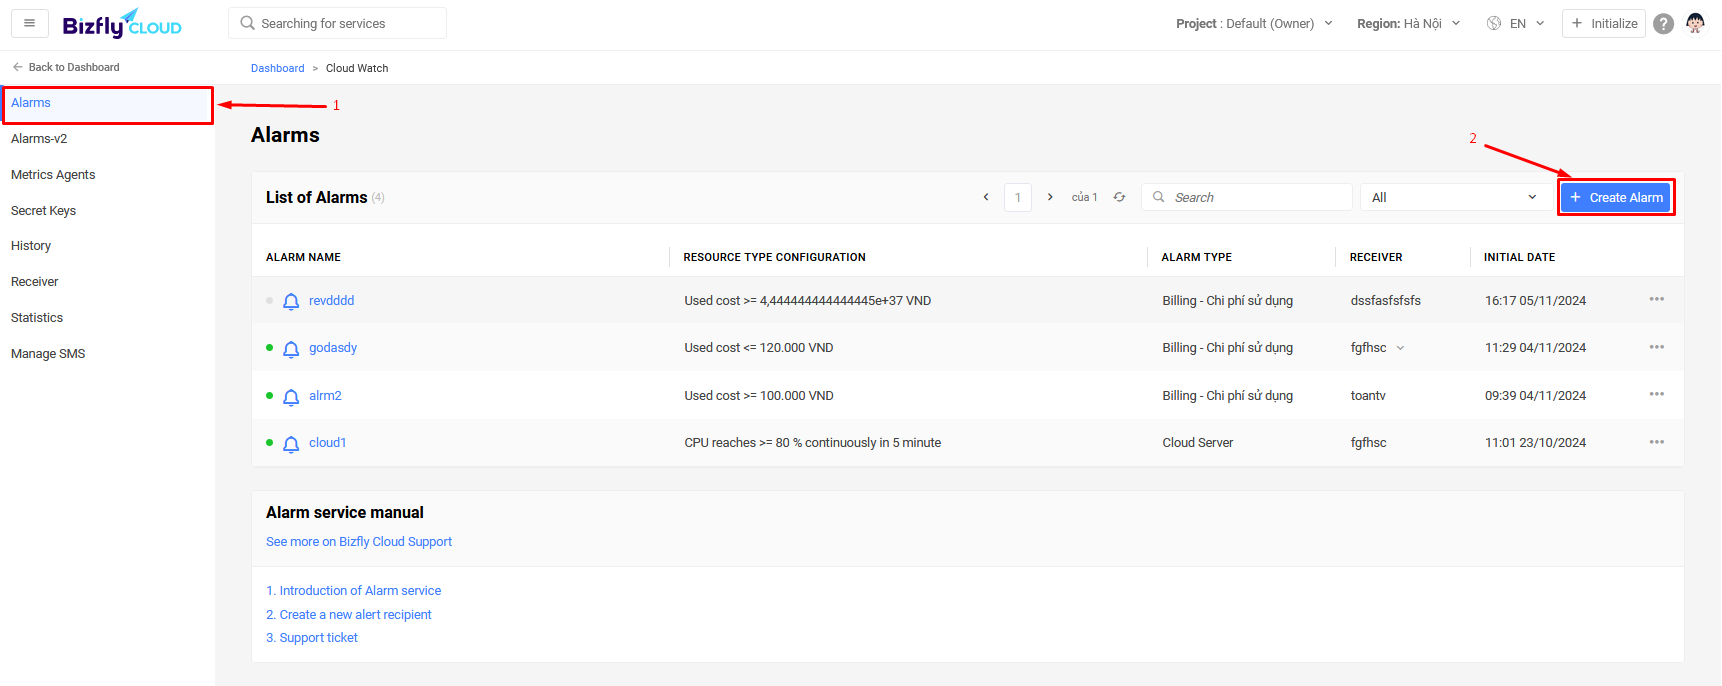The width and height of the screenshot is (1722, 686).
Task: Open the godasdy alarm name link
Action: click(333, 347)
